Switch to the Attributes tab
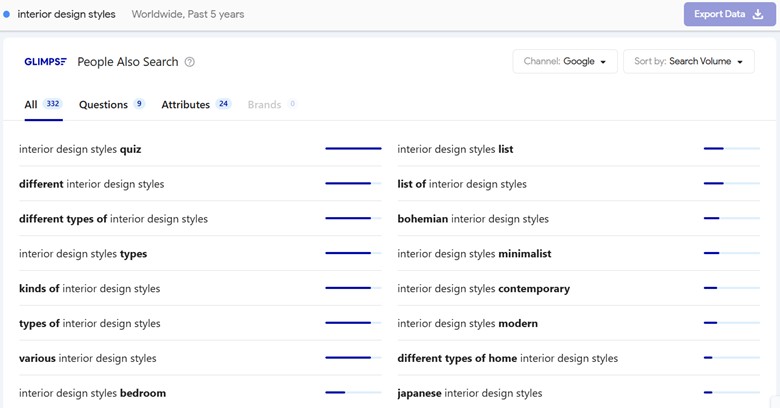Image resolution: width=780 pixels, height=408 pixels. (196, 104)
